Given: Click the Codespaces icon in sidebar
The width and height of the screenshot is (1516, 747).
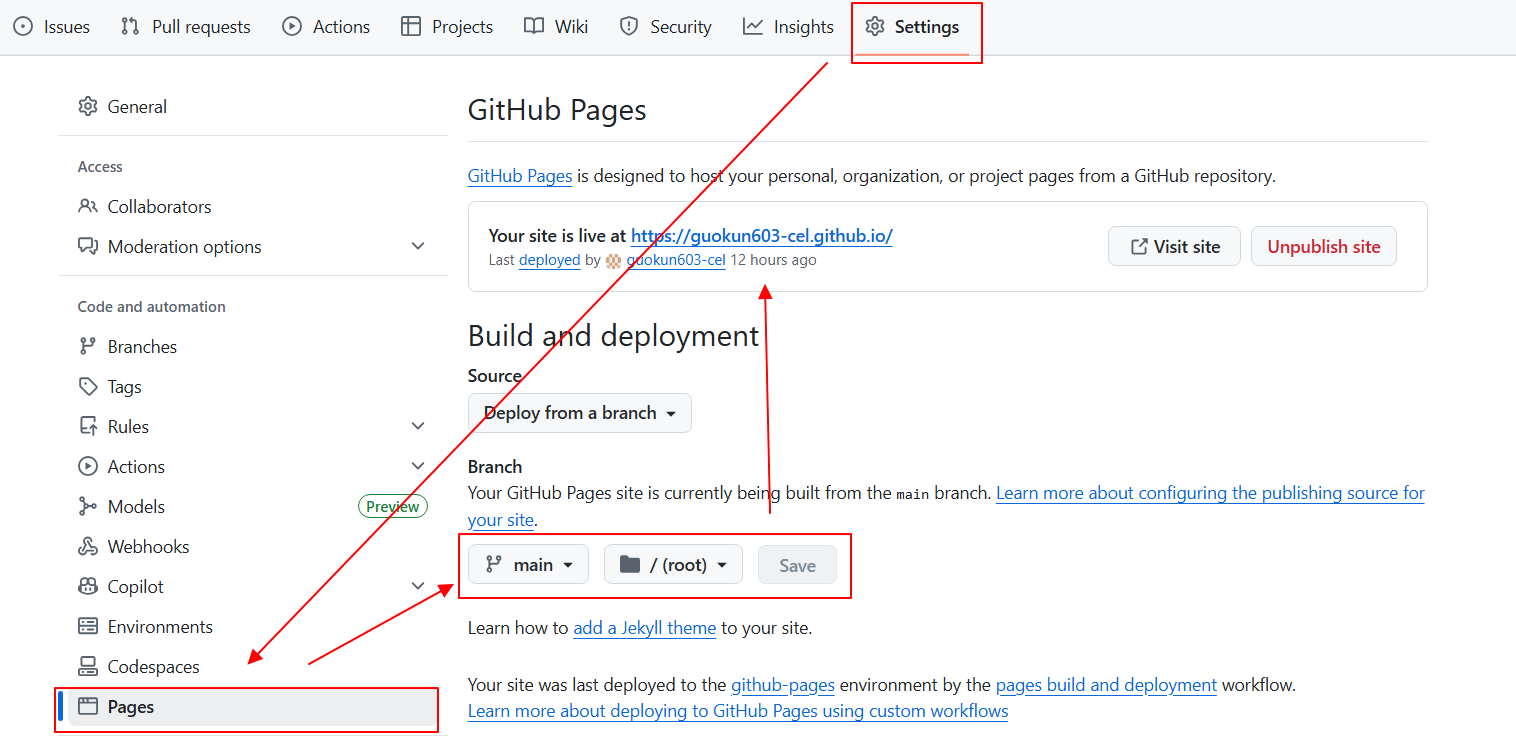Looking at the screenshot, I should point(88,667).
